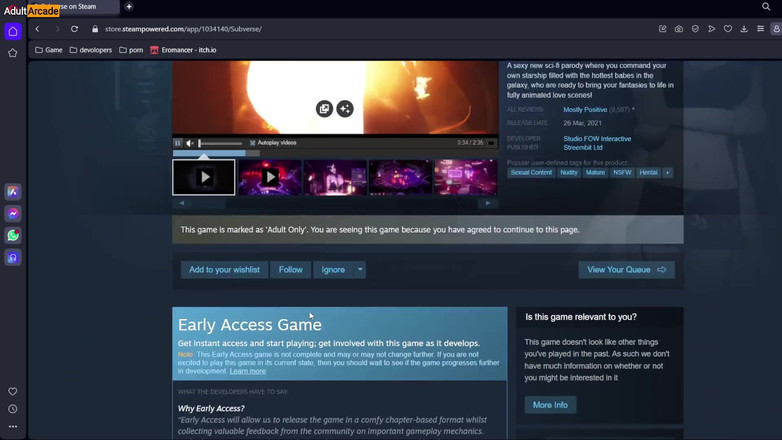
Task: Pause the trailer video
Action: [178, 143]
